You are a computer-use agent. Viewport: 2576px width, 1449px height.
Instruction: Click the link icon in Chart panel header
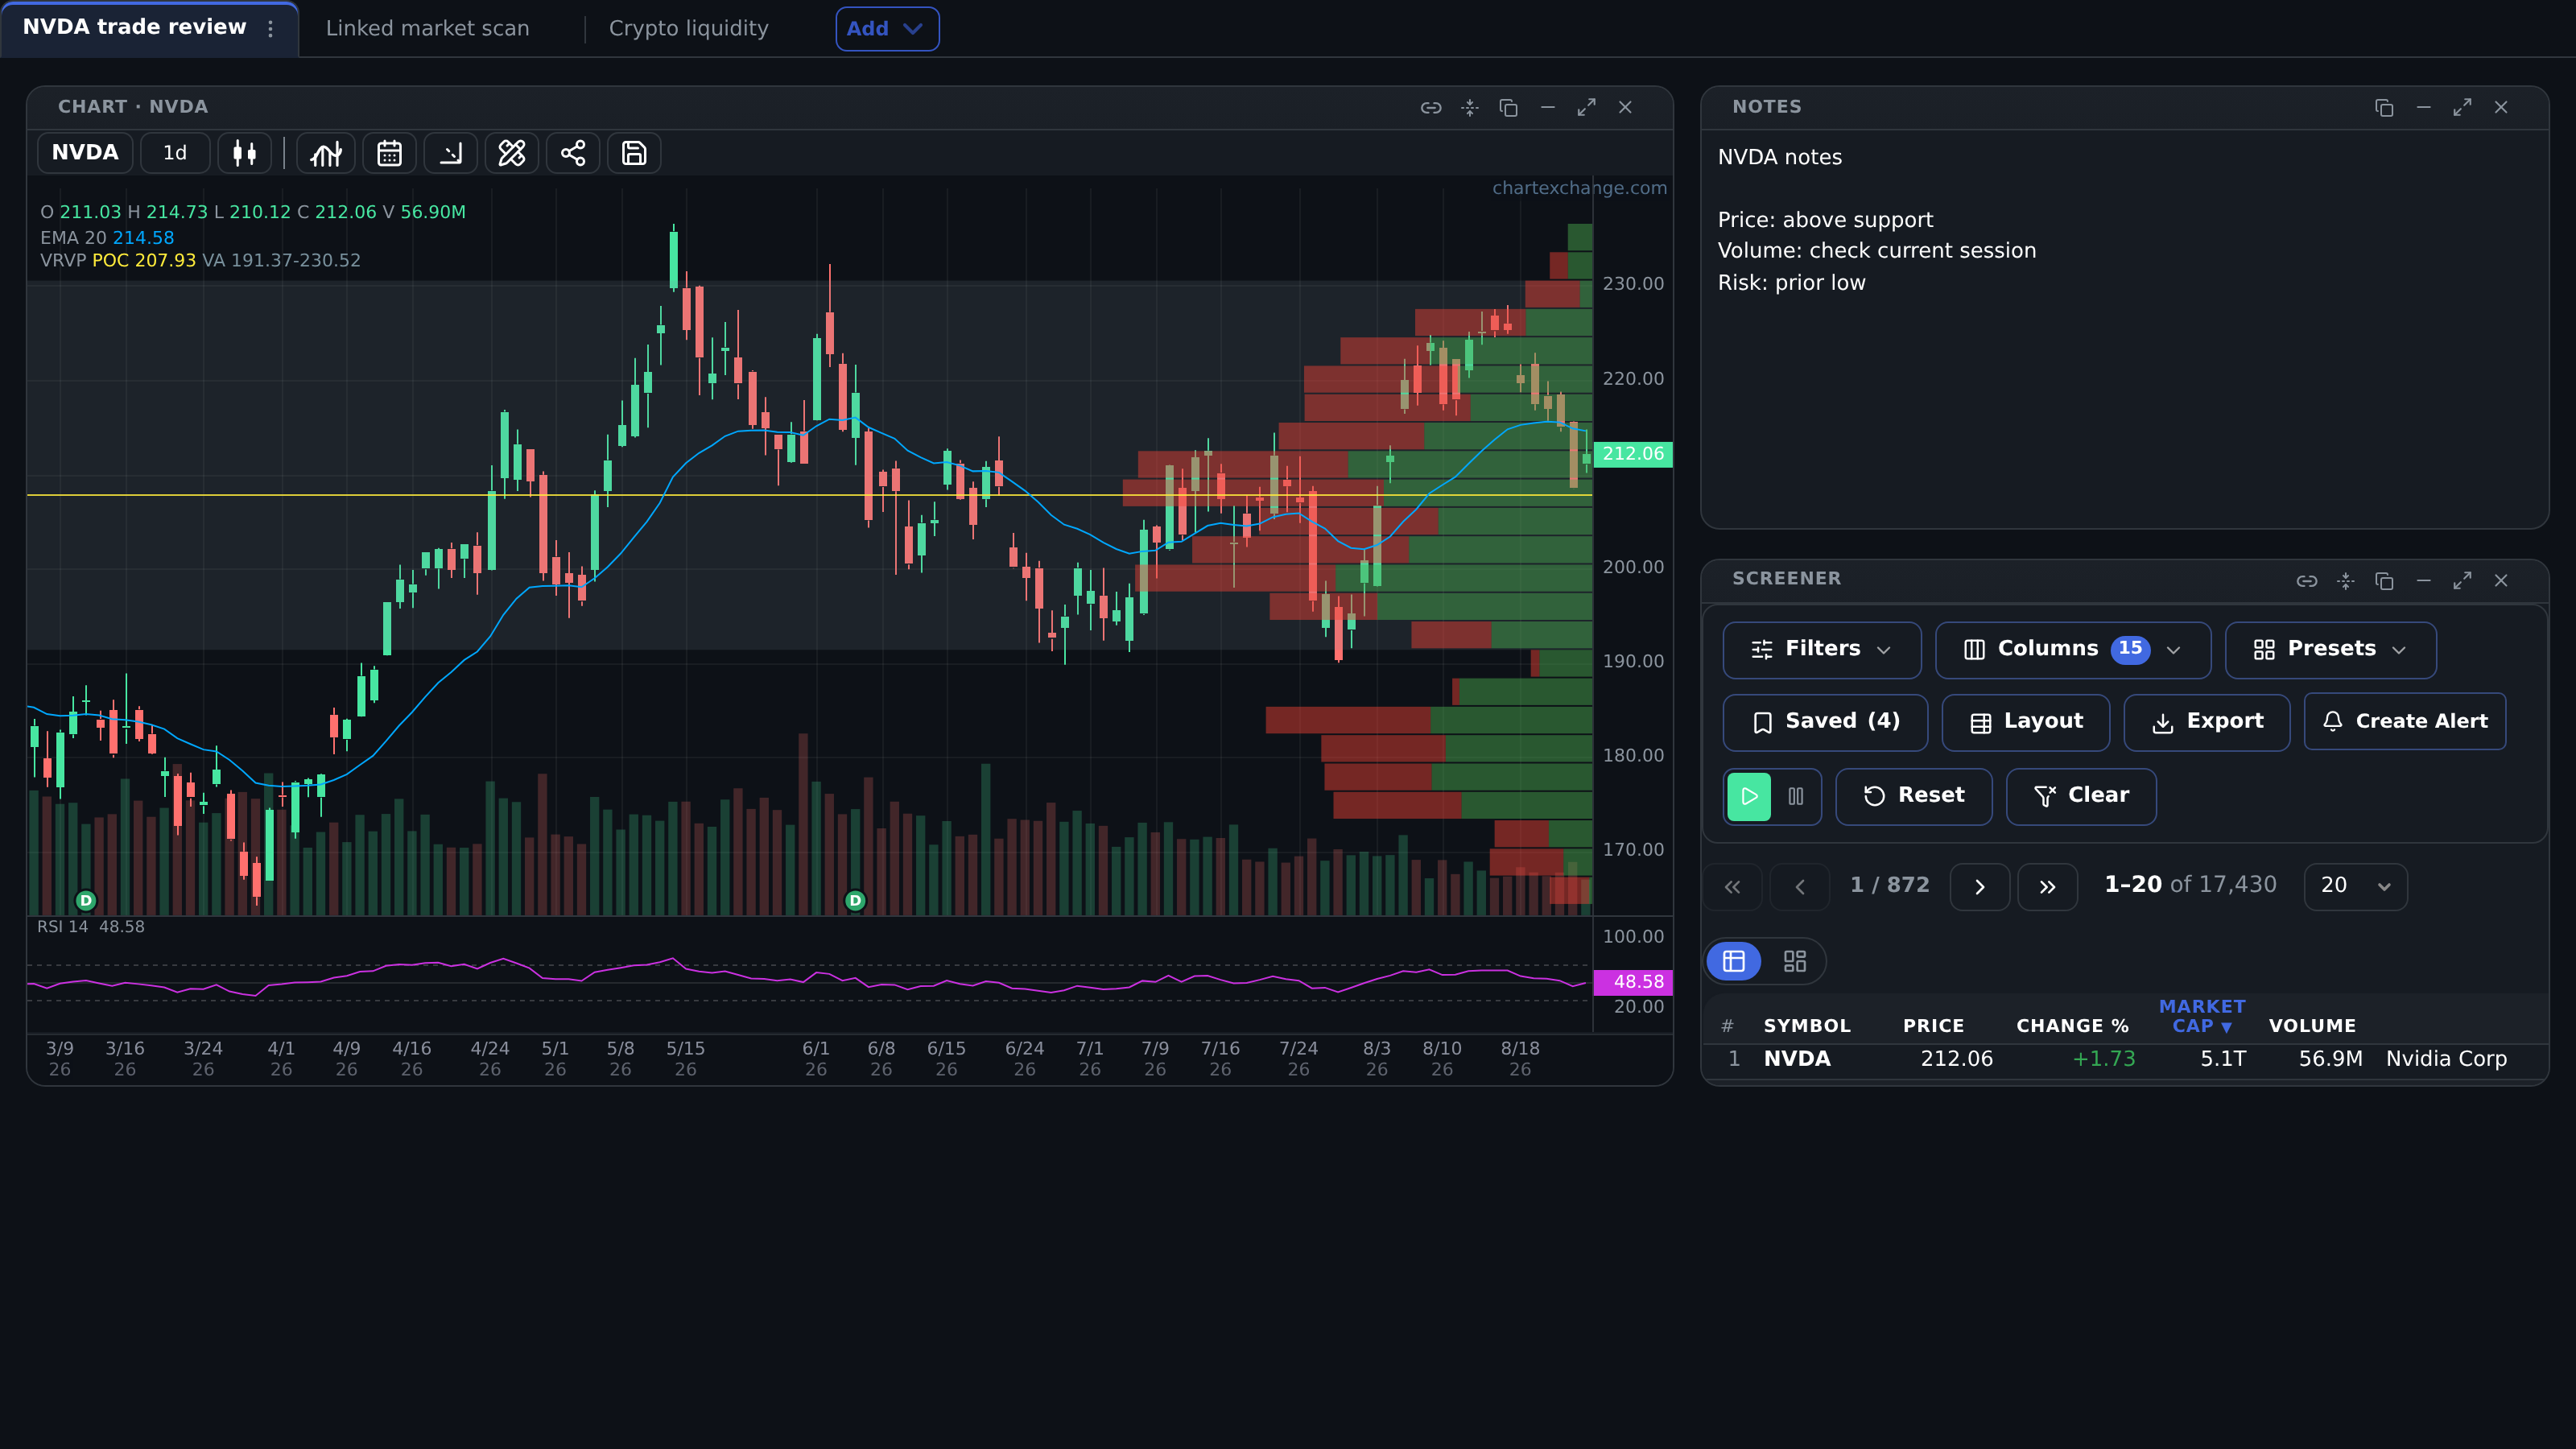(x=1431, y=108)
